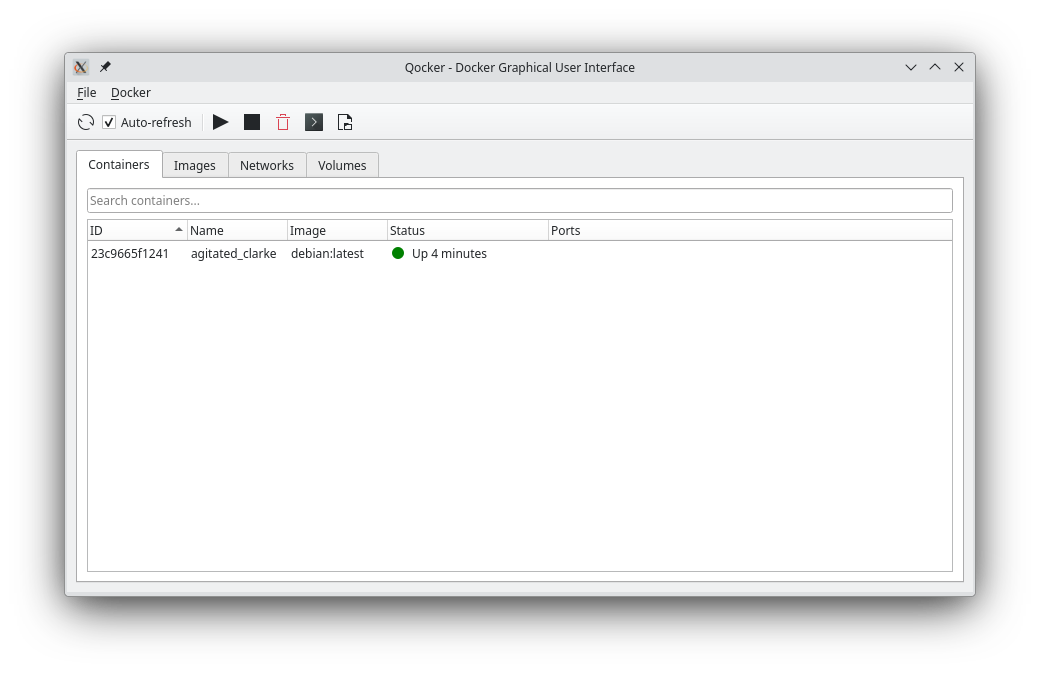Open terminal in container icon

pos(314,122)
